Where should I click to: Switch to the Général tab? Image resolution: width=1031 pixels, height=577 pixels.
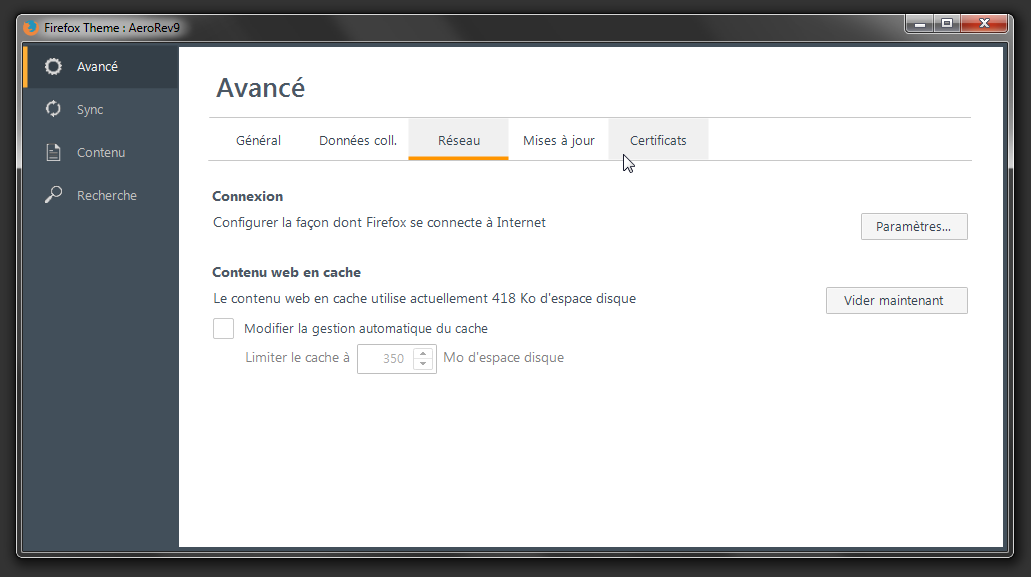coord(258,141)
